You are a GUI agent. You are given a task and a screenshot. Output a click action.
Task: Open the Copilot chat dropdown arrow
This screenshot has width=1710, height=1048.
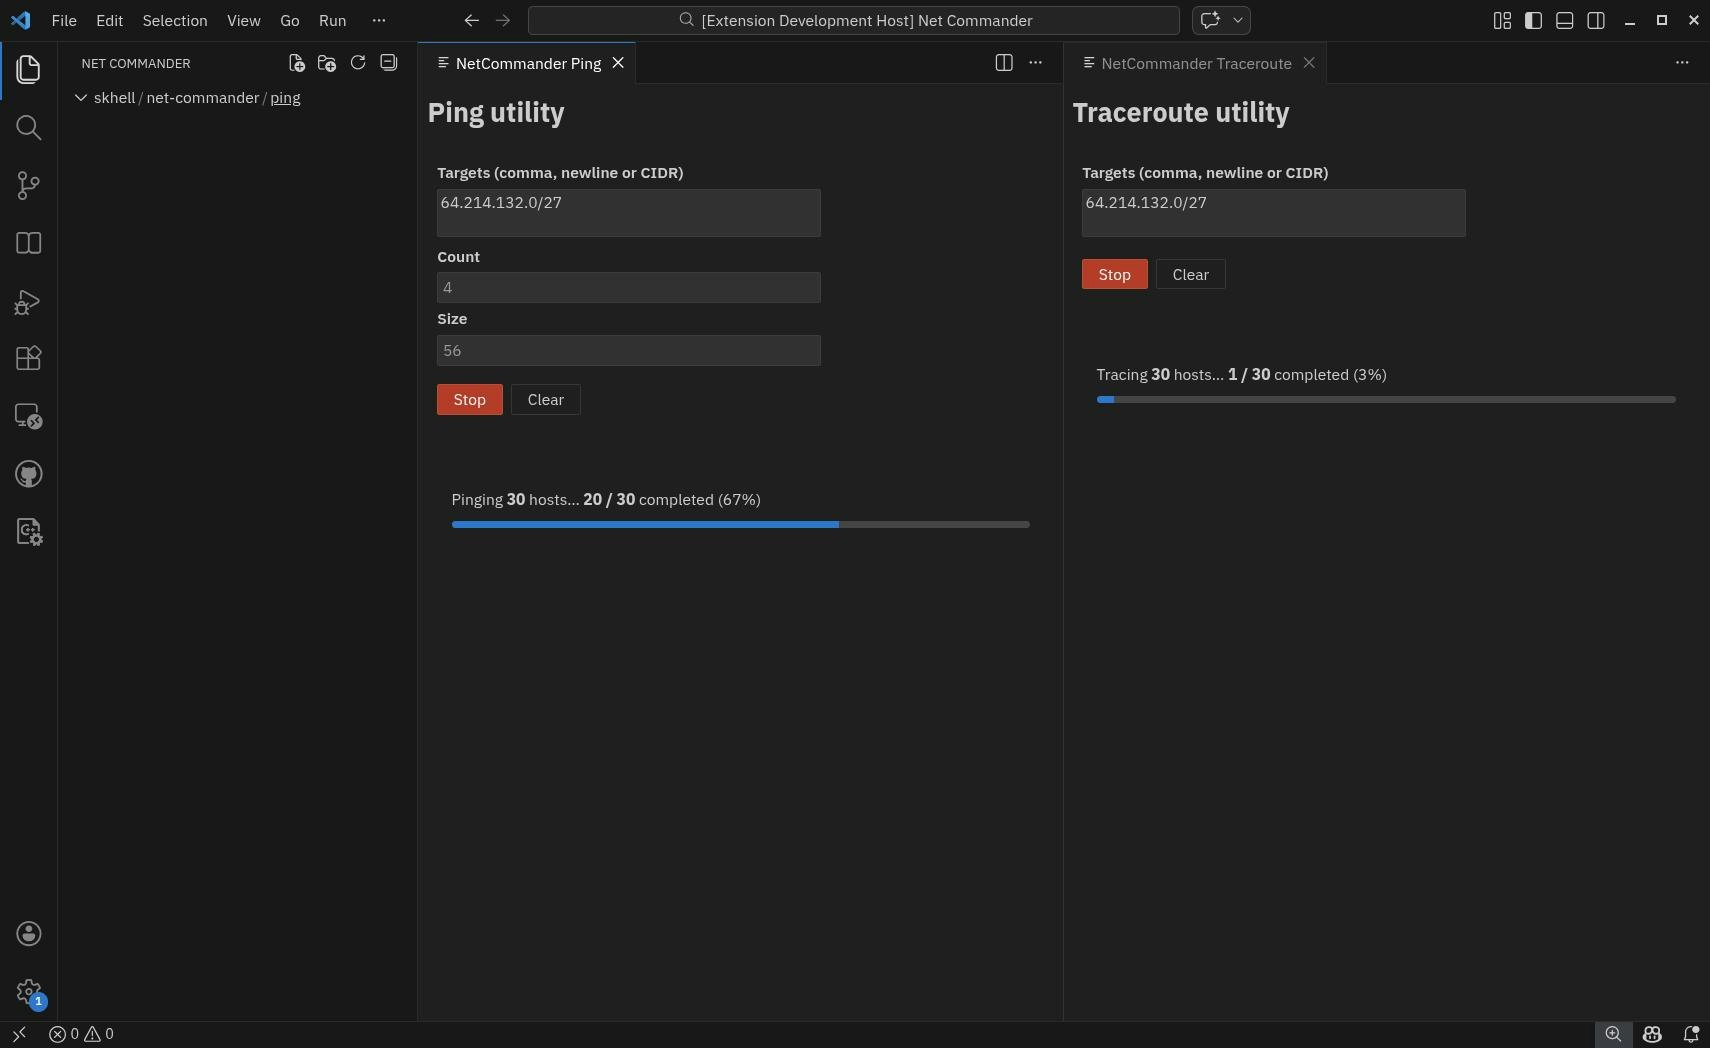coord(1238,20)
